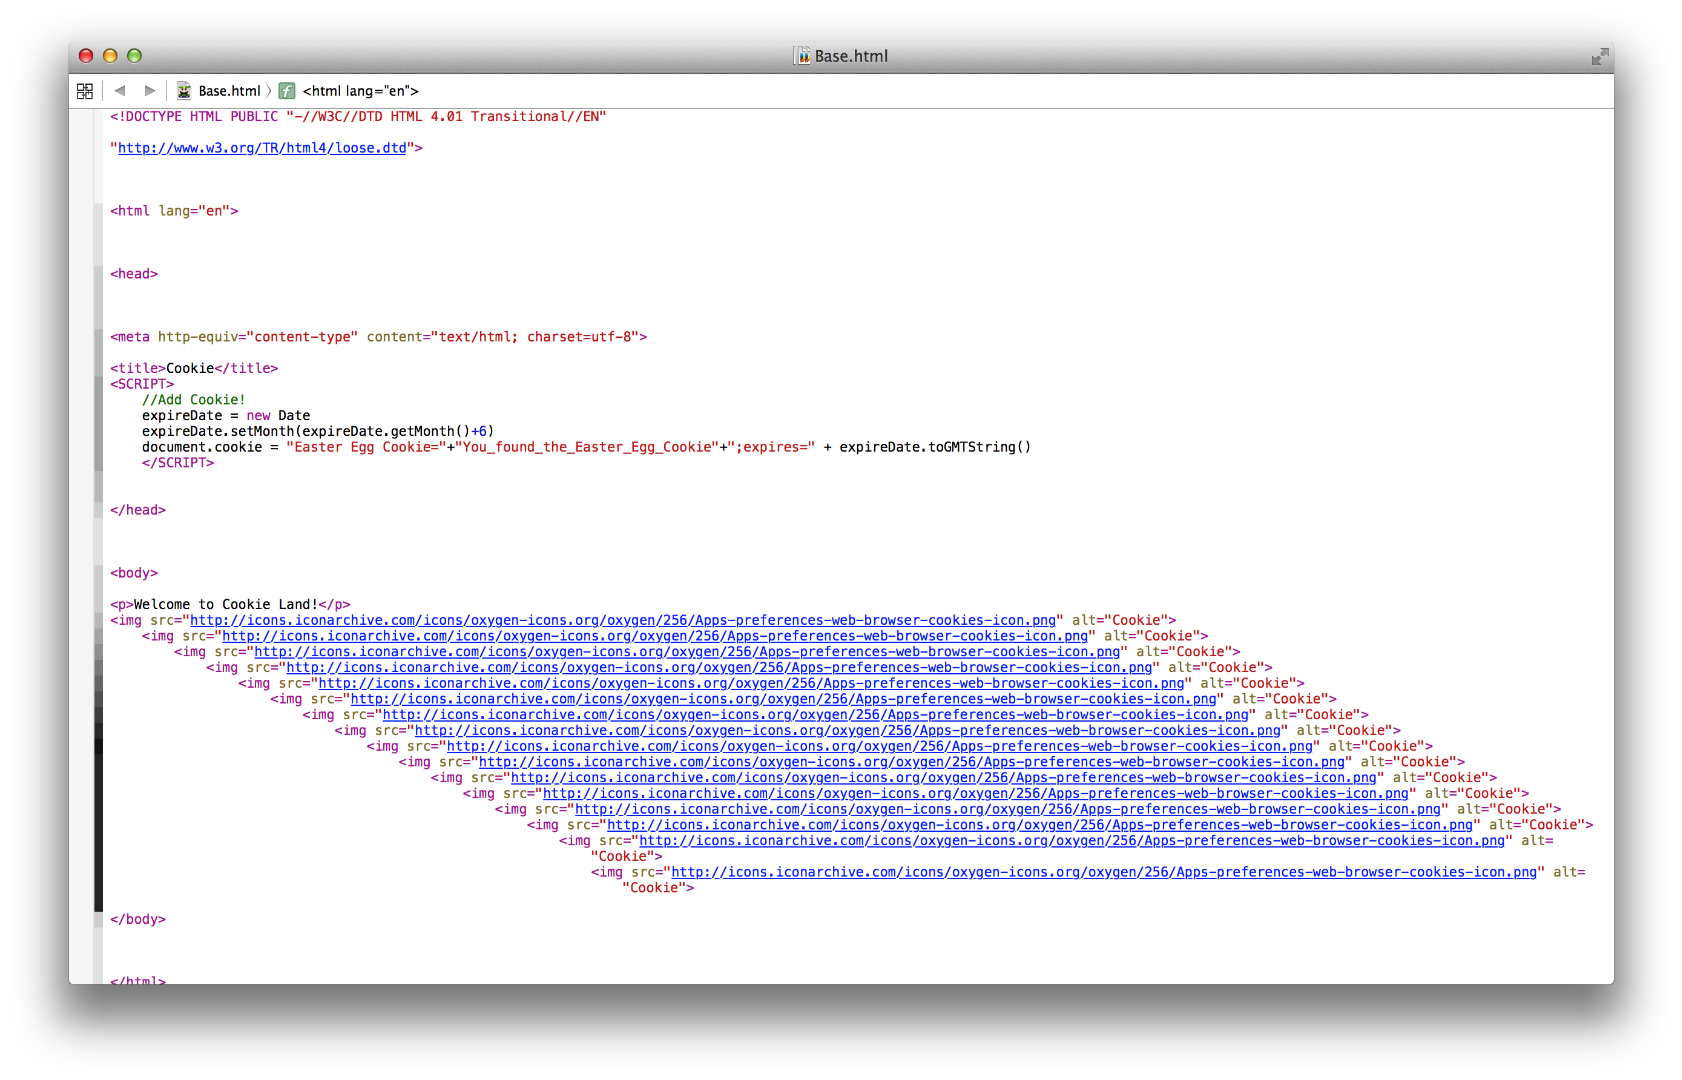Click the function icon in the jump bar

coord(287,91)
